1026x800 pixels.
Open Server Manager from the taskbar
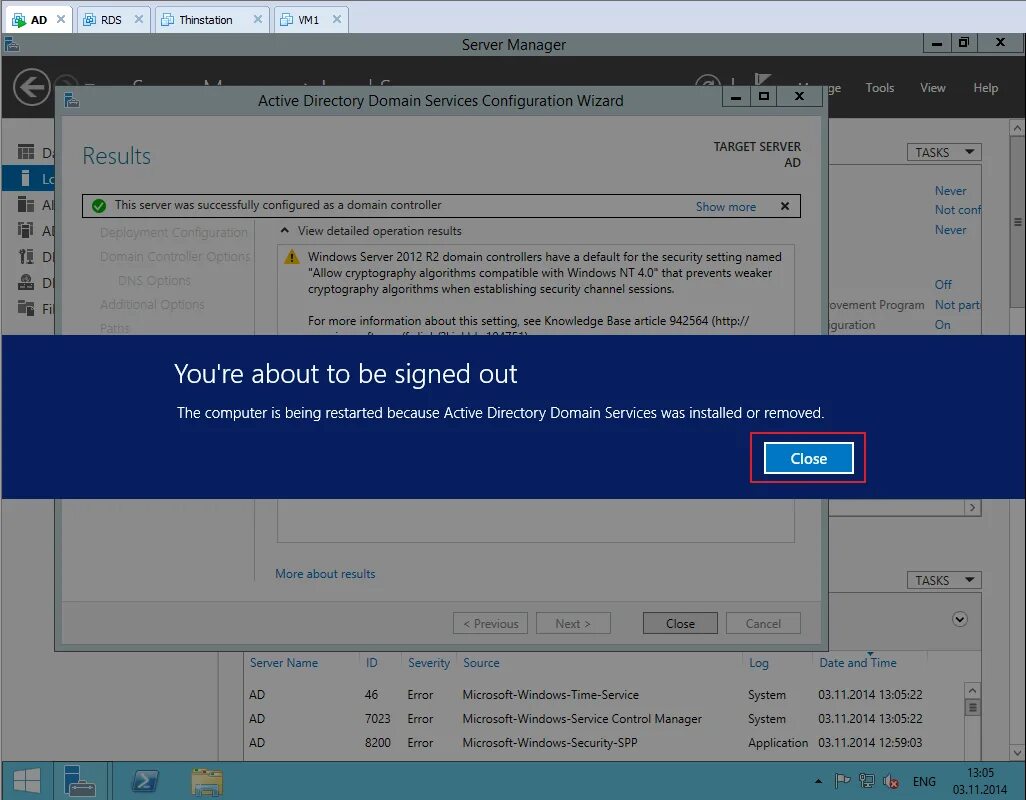[x=79, y=781]
